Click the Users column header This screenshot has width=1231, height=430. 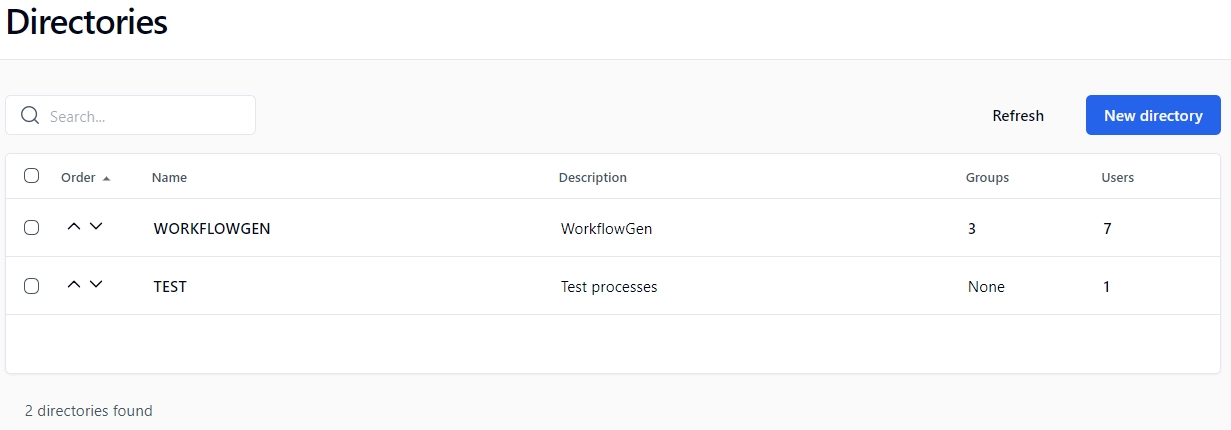(1117, 178)
